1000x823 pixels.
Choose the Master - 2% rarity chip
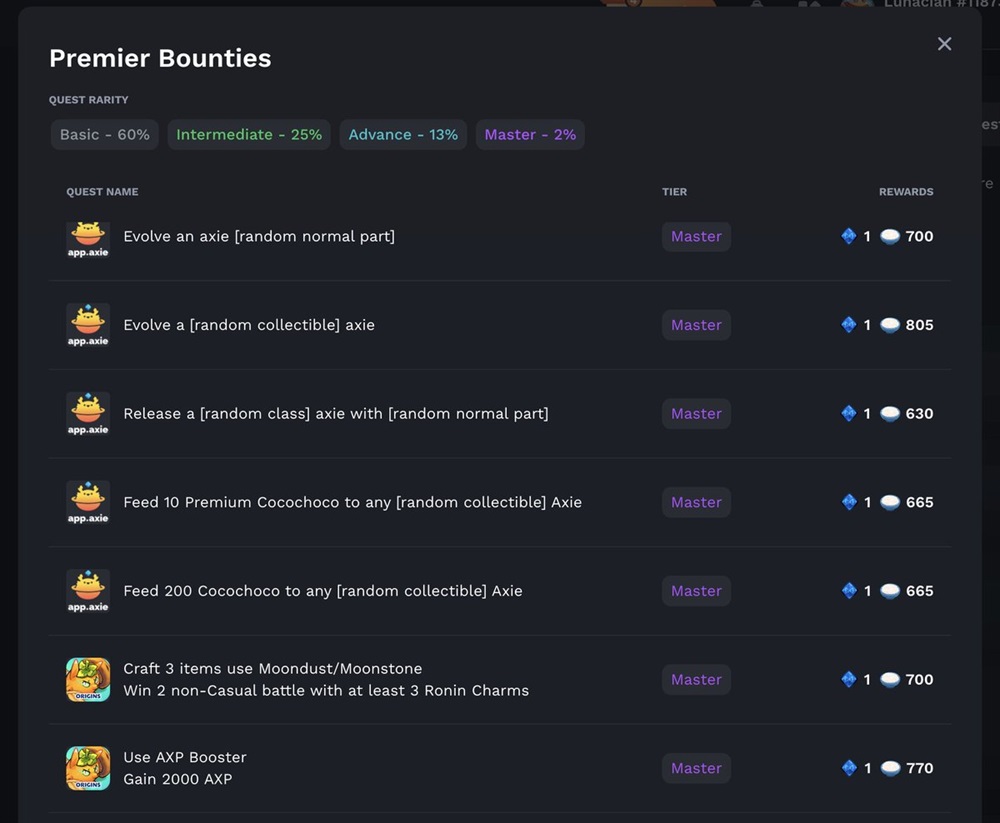[530, 135]
